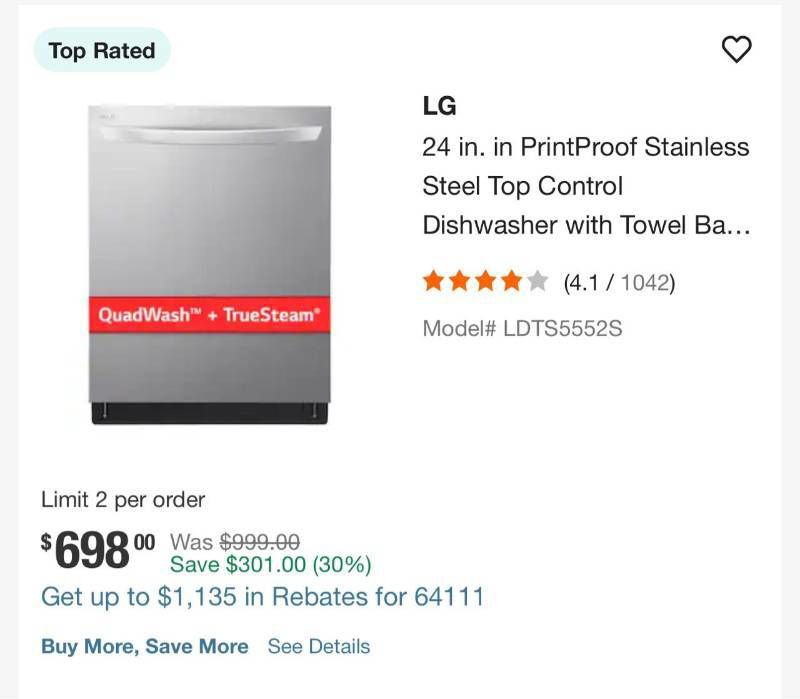
Task: Click the Top Rated badge
Action: 102,51
